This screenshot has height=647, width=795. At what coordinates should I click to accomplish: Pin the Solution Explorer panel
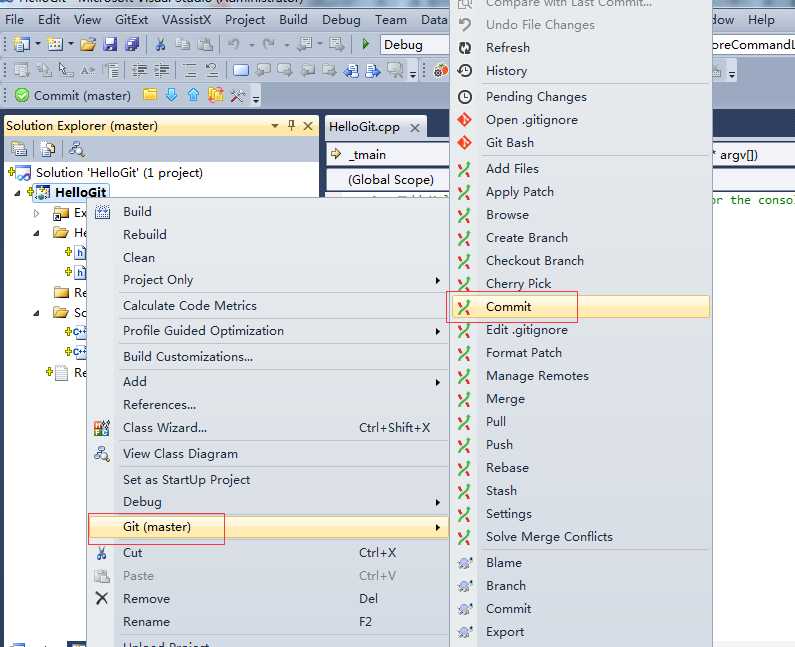tap(292, 125)
